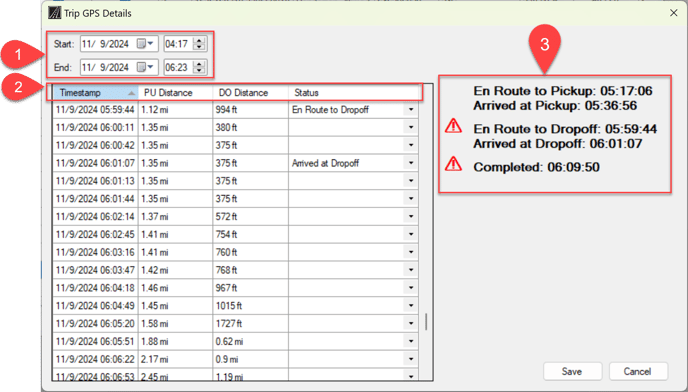Click DO distance cell 1015 ft

point(251,306)
